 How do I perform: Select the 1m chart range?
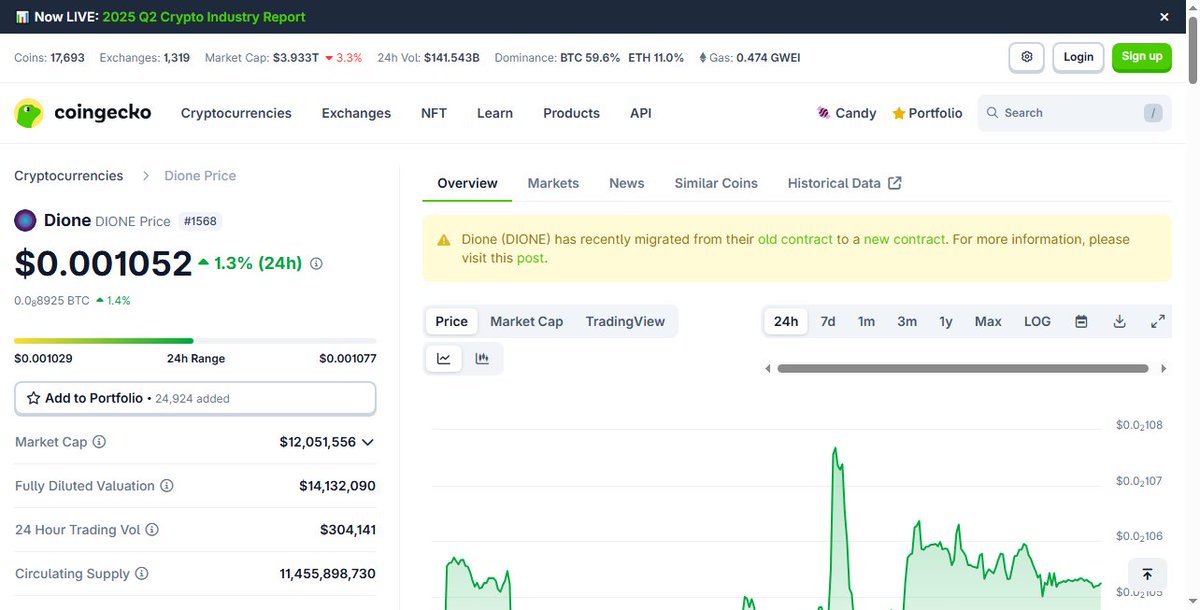[866, 321]
